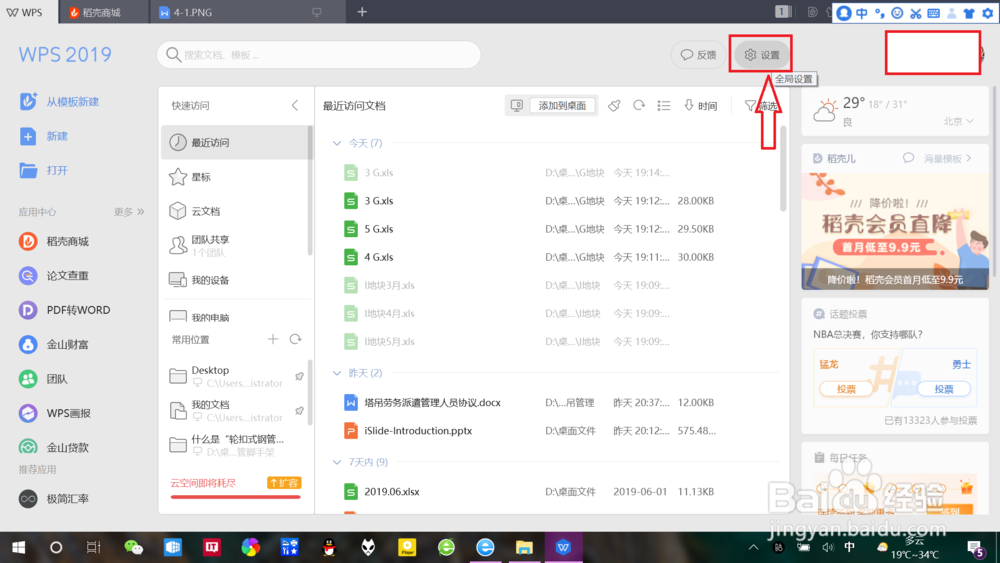Click the 扩容 button for cloud storage
The width and height of the screenshot is (1000, 563).
[x=284, y=483]
